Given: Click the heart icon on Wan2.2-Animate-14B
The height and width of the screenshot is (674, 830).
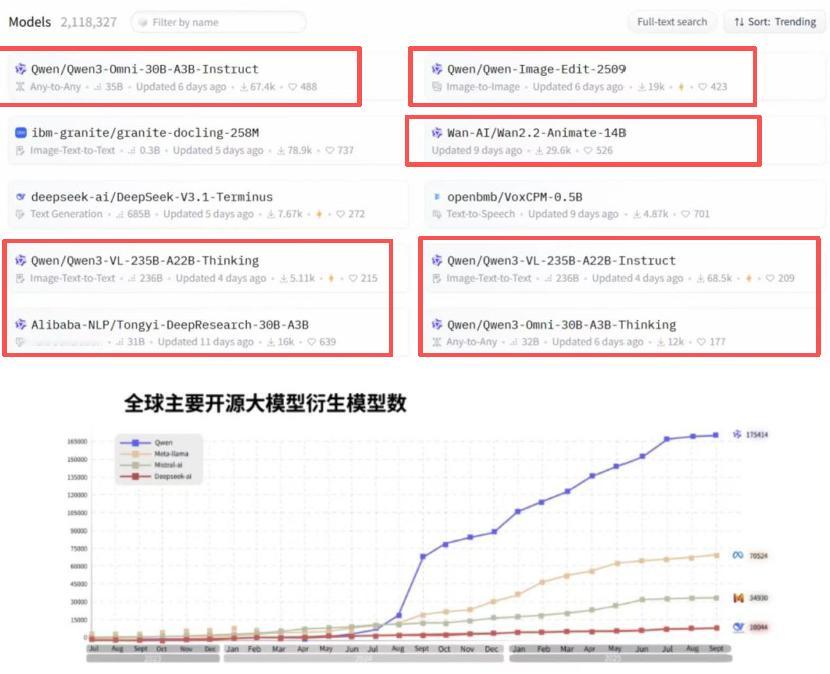Looking at the screenshot, I should click(x=588, y=150).
